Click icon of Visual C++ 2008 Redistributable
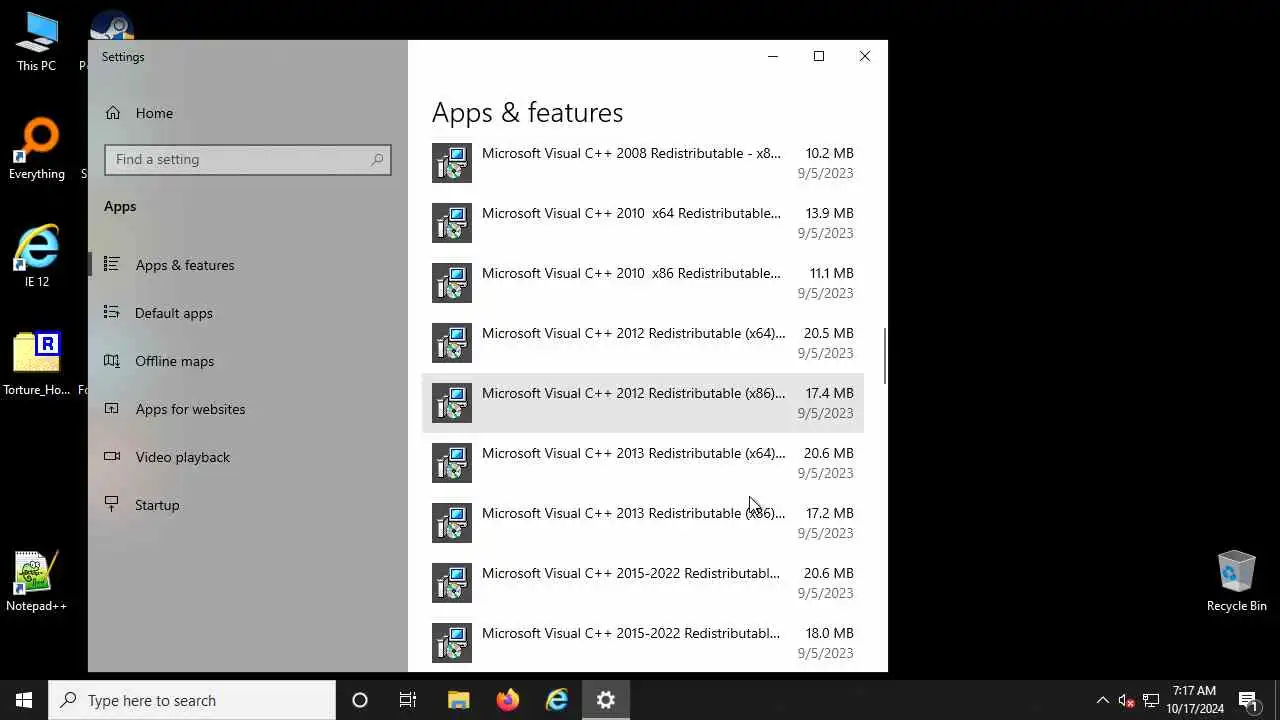The width and height of the screenshot is (1280, 720). point(452,163)
